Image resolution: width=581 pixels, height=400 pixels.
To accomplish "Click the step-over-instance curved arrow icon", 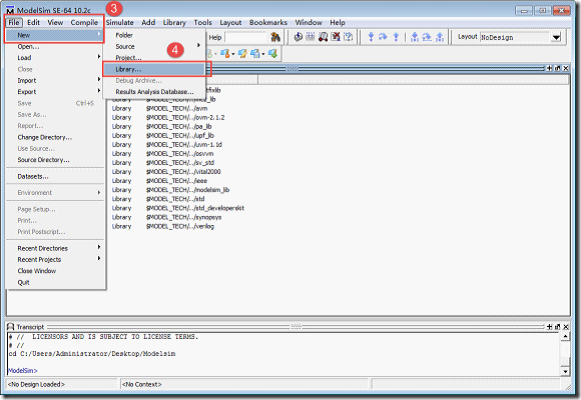I will 427,37.
